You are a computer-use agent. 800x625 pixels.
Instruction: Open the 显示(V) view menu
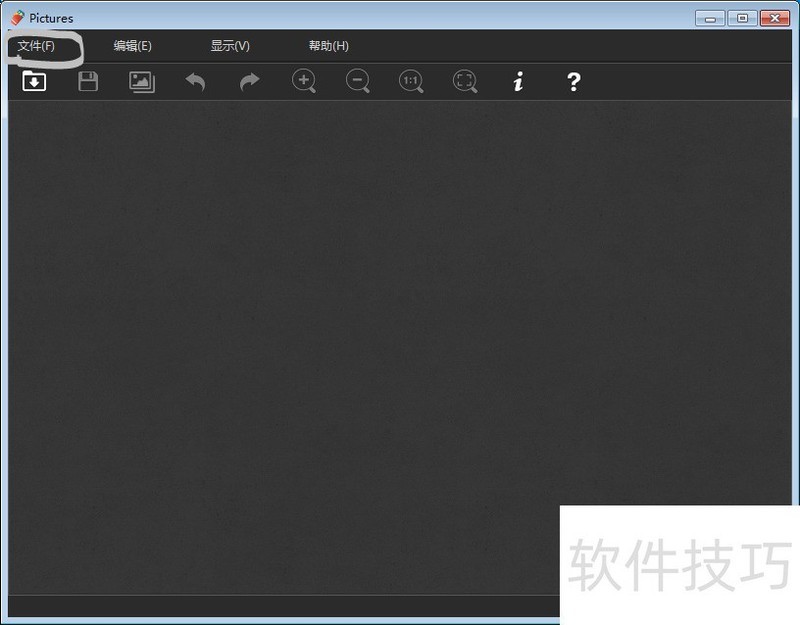[x=229, y=45]
